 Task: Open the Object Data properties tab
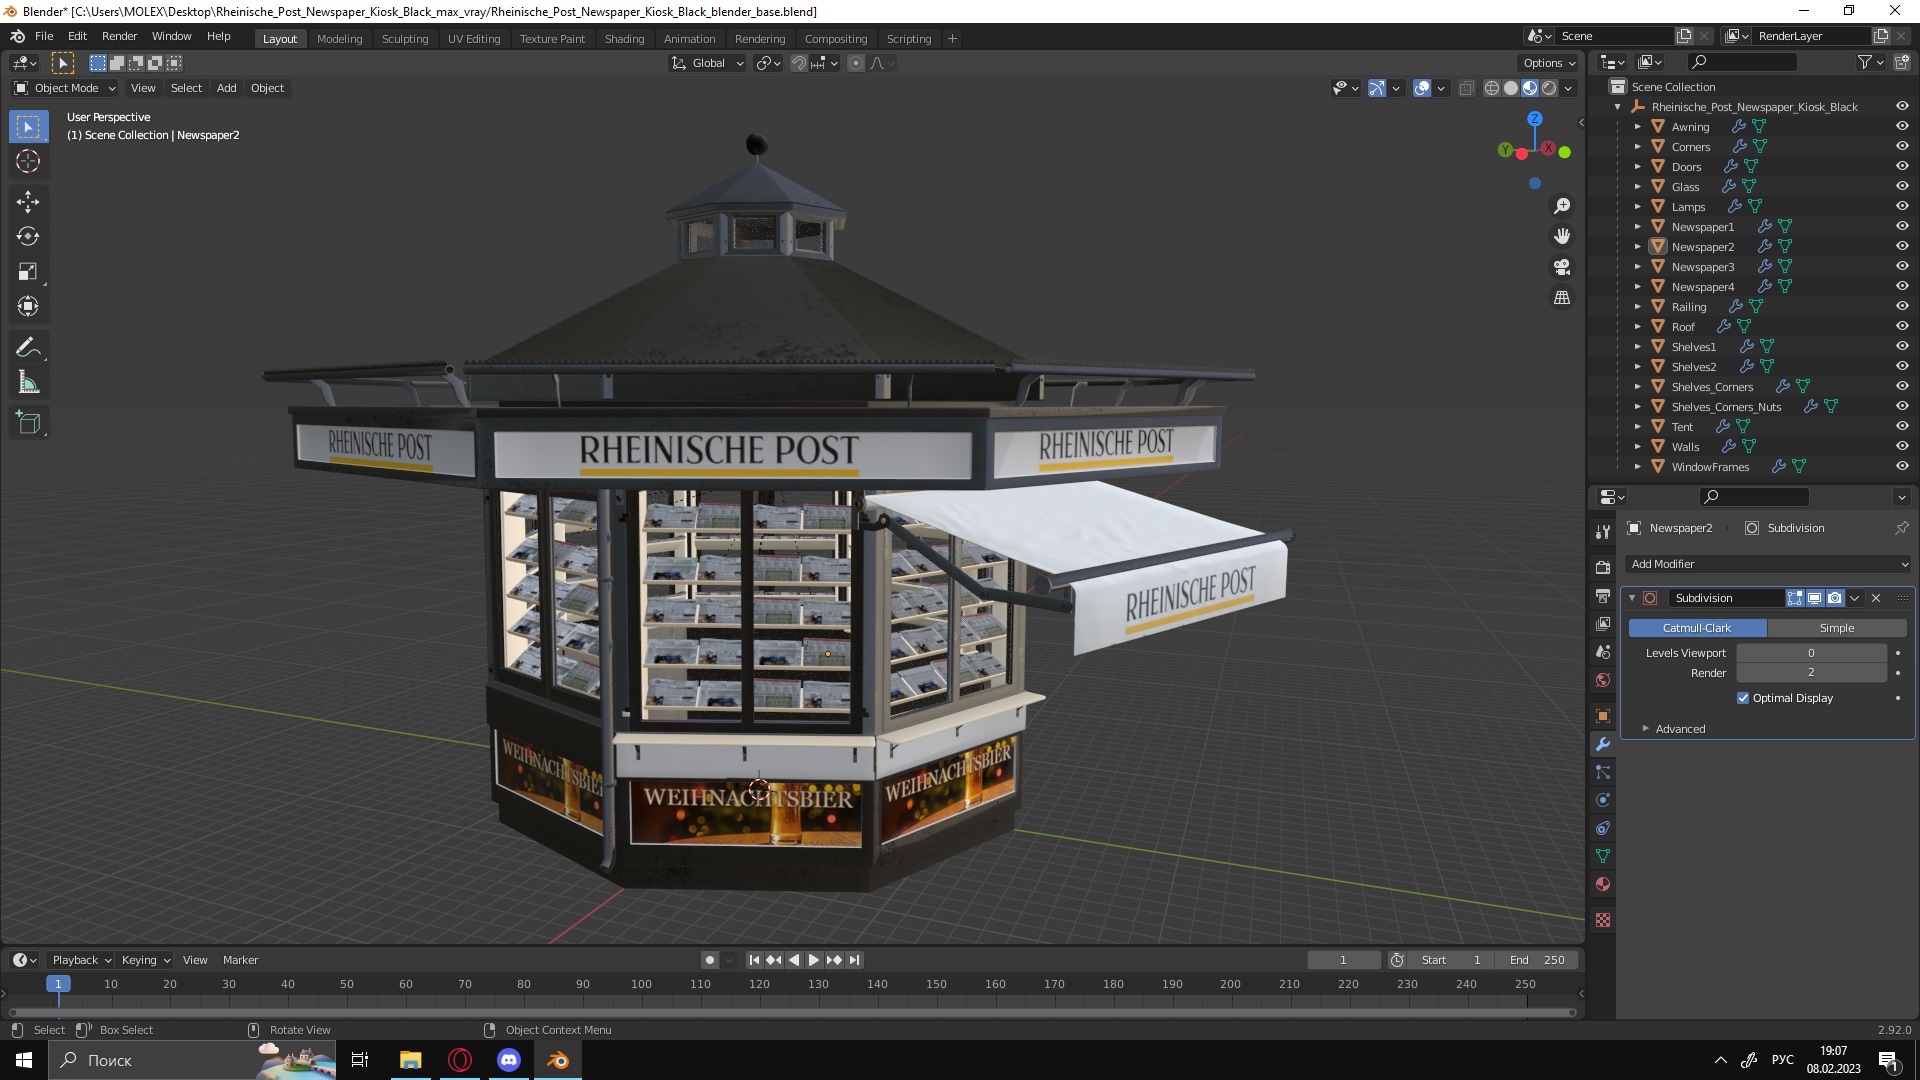click(1603, 856)
